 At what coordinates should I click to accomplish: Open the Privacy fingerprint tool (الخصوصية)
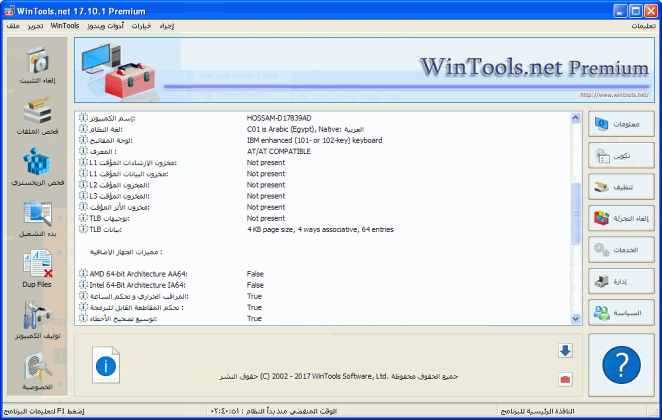[37, 371]
